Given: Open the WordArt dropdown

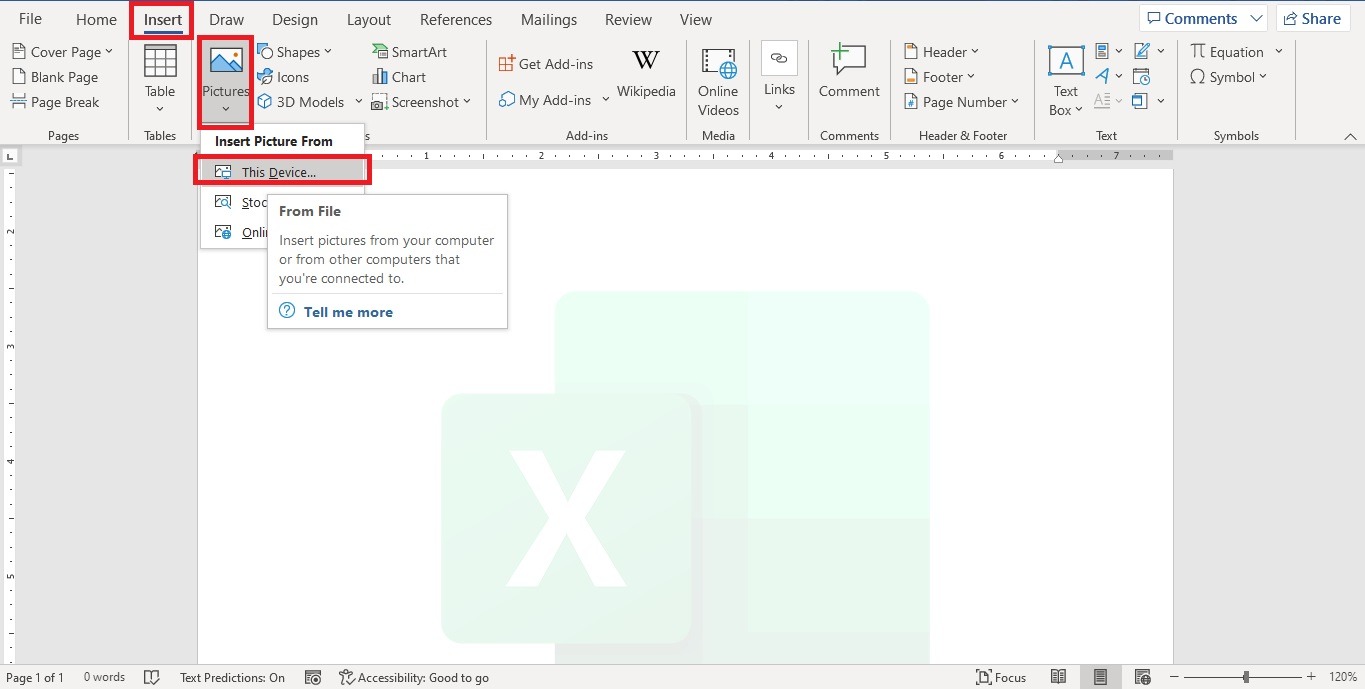Looking at the screenshot, I should pyautogui.click(x=1109, y=77).
